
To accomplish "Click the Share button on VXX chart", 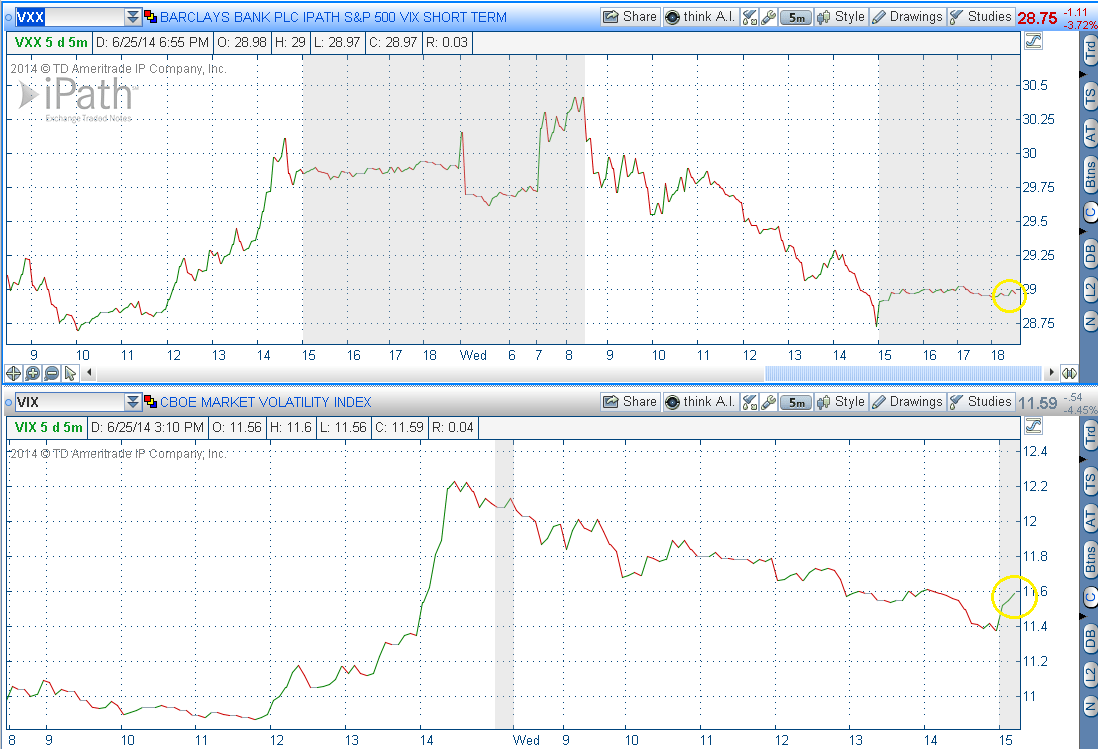I will point(630,17).
